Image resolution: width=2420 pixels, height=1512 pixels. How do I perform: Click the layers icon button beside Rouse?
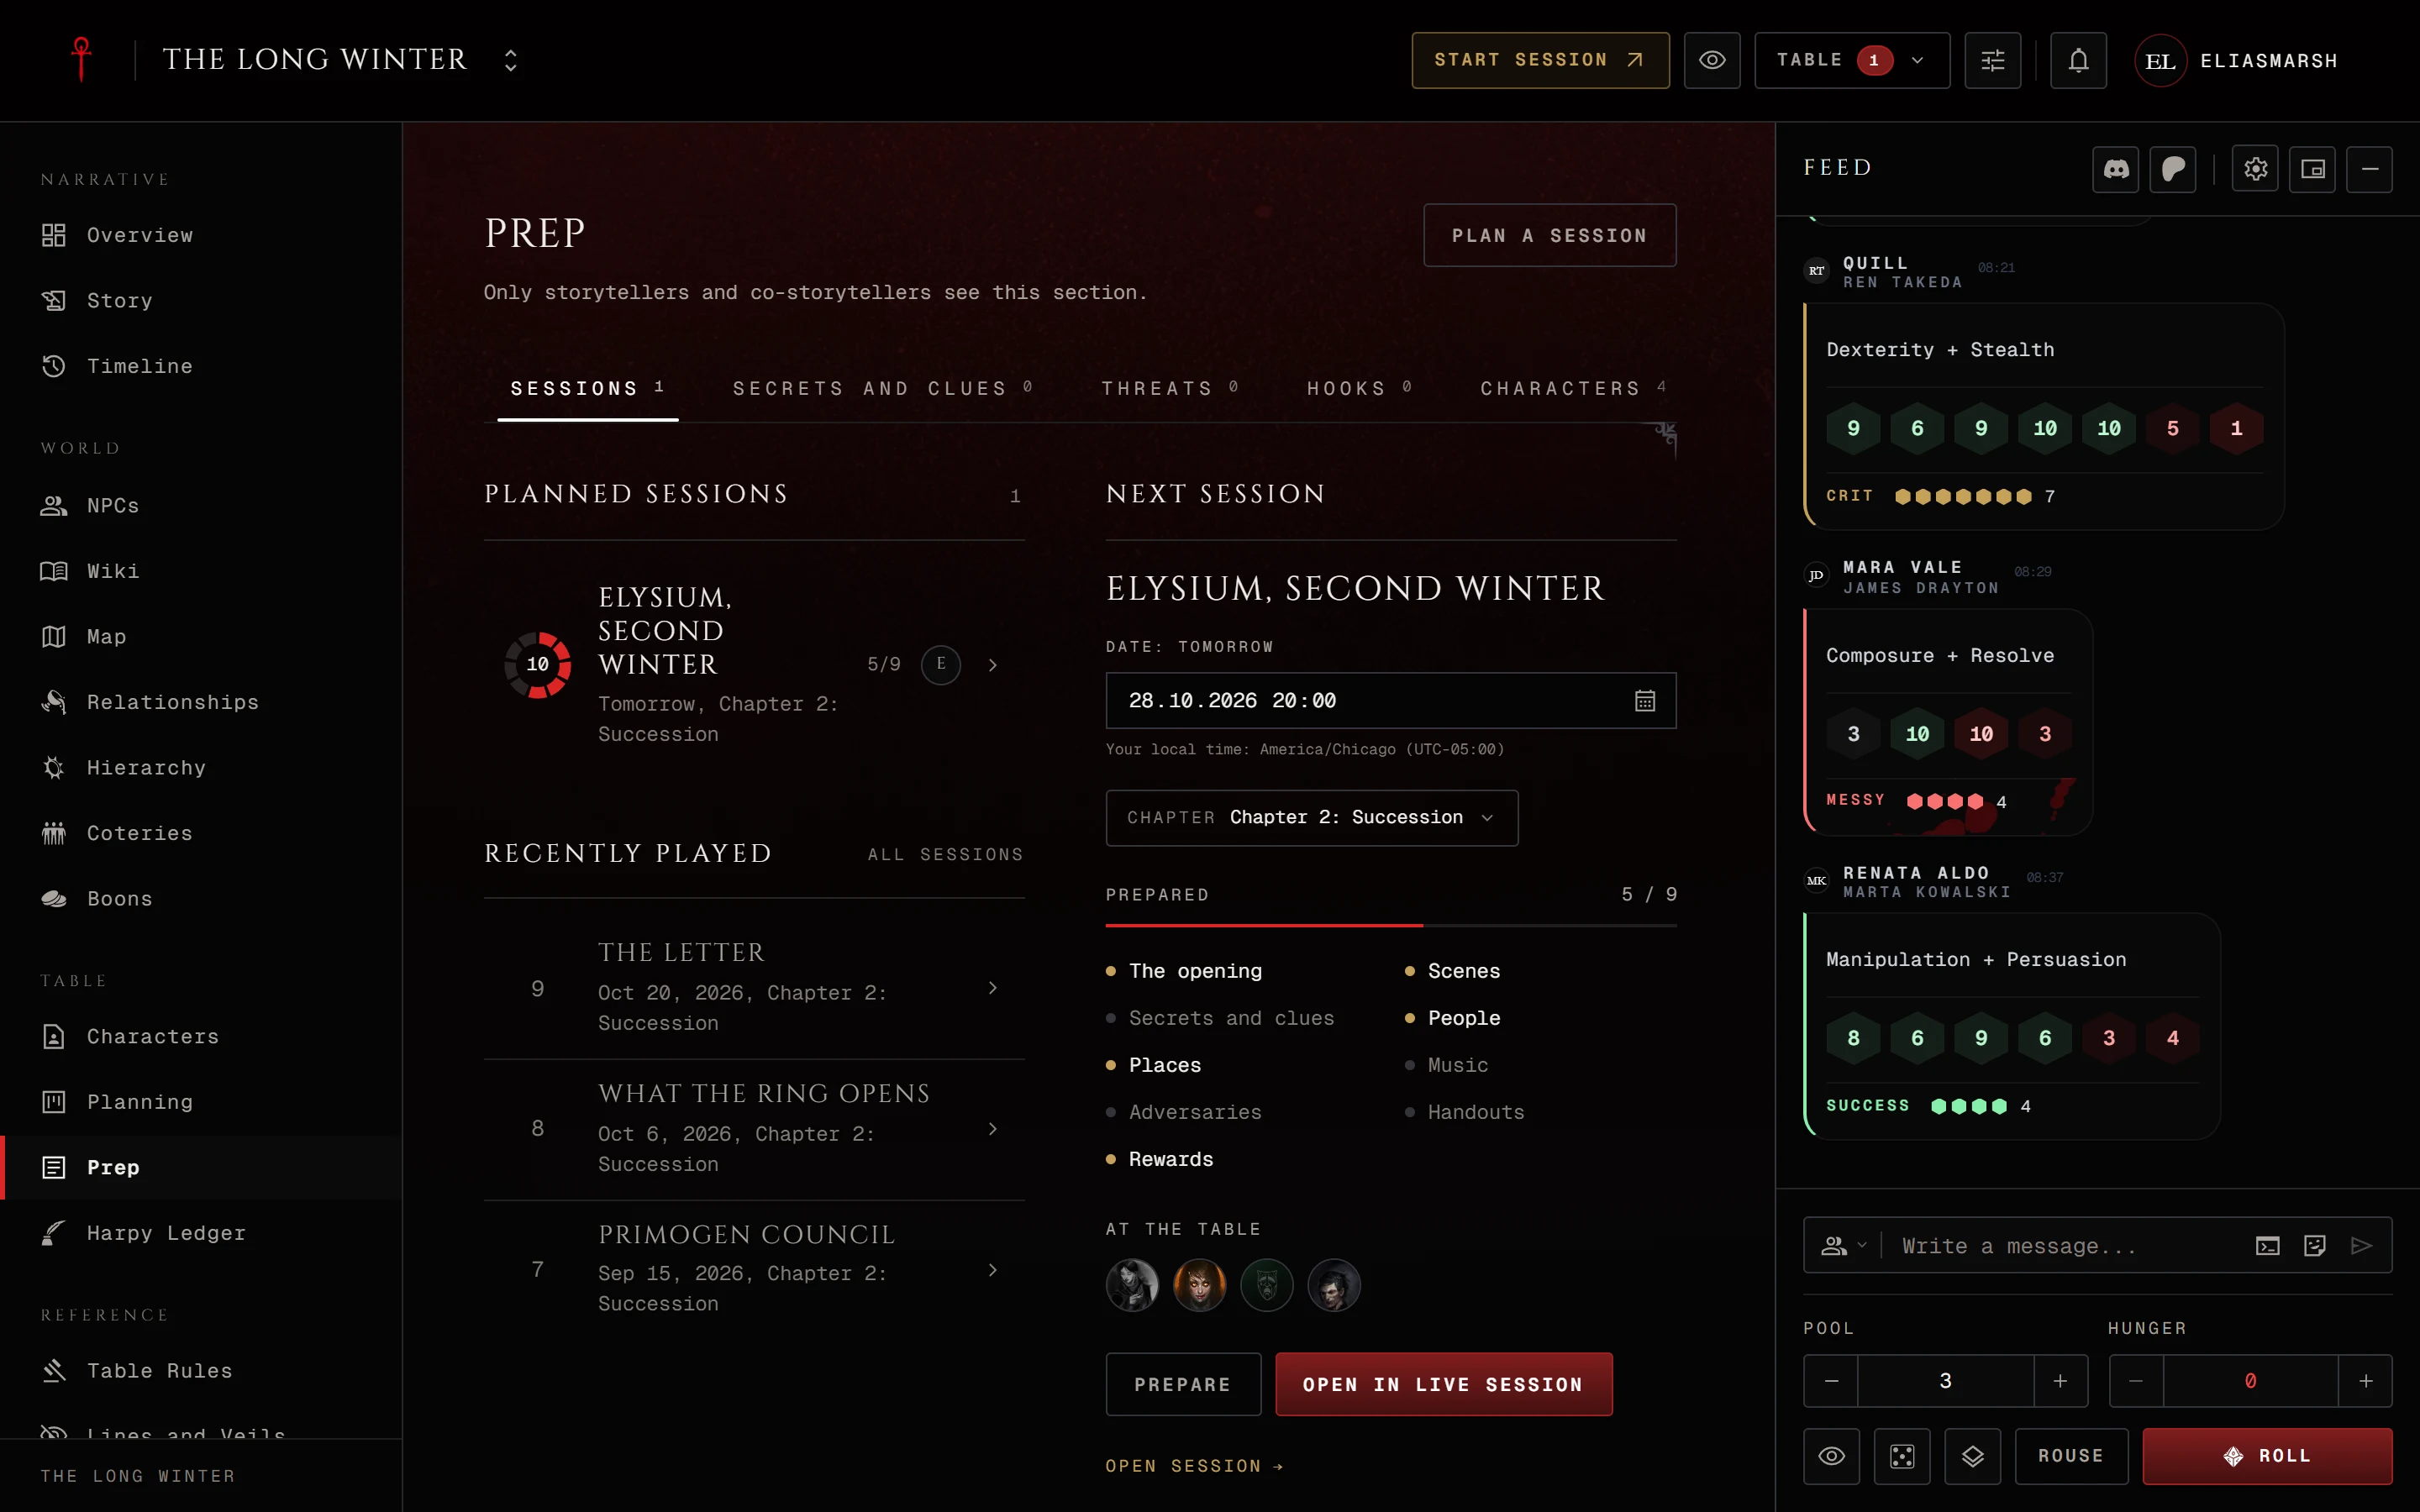(1972, 1456)
